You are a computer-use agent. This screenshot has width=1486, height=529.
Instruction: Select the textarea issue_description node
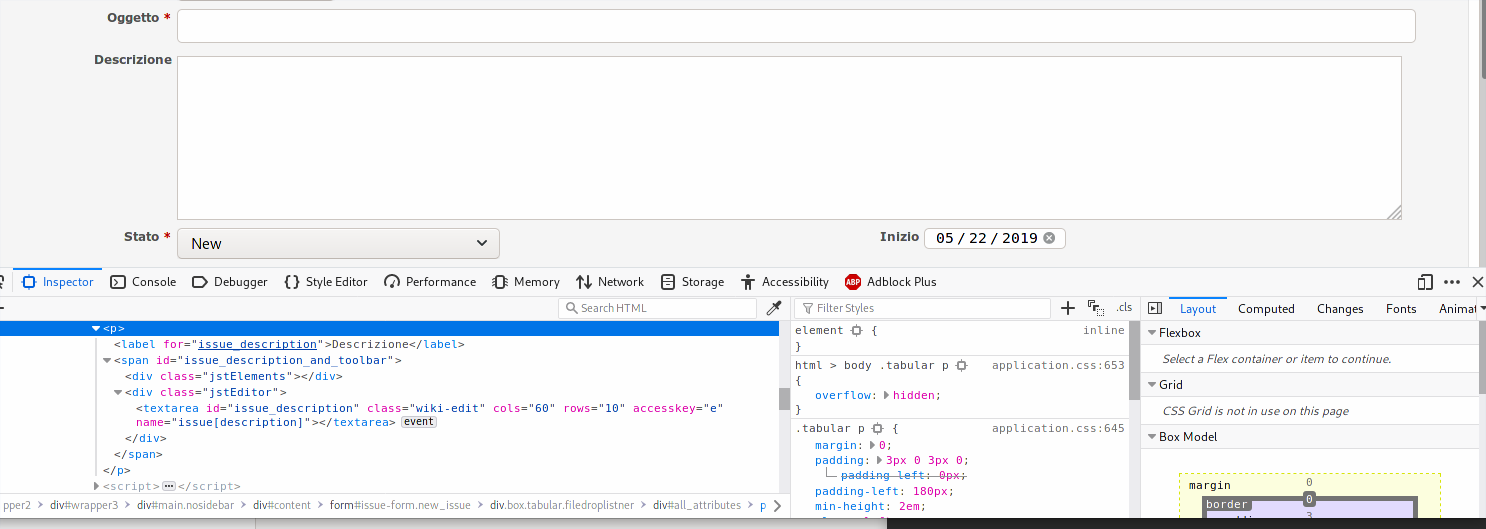pyautogui.click(x=429, y=415)
